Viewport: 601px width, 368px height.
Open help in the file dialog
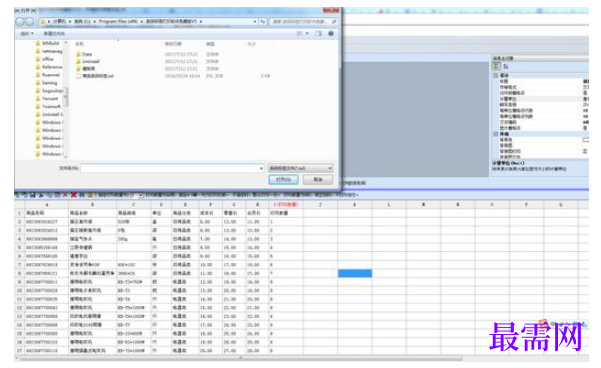pos(331,34)
